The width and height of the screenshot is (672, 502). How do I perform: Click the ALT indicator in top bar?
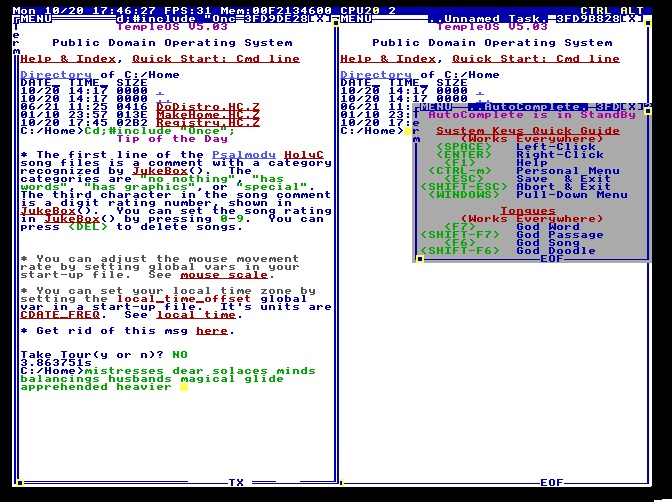(632, 11)
